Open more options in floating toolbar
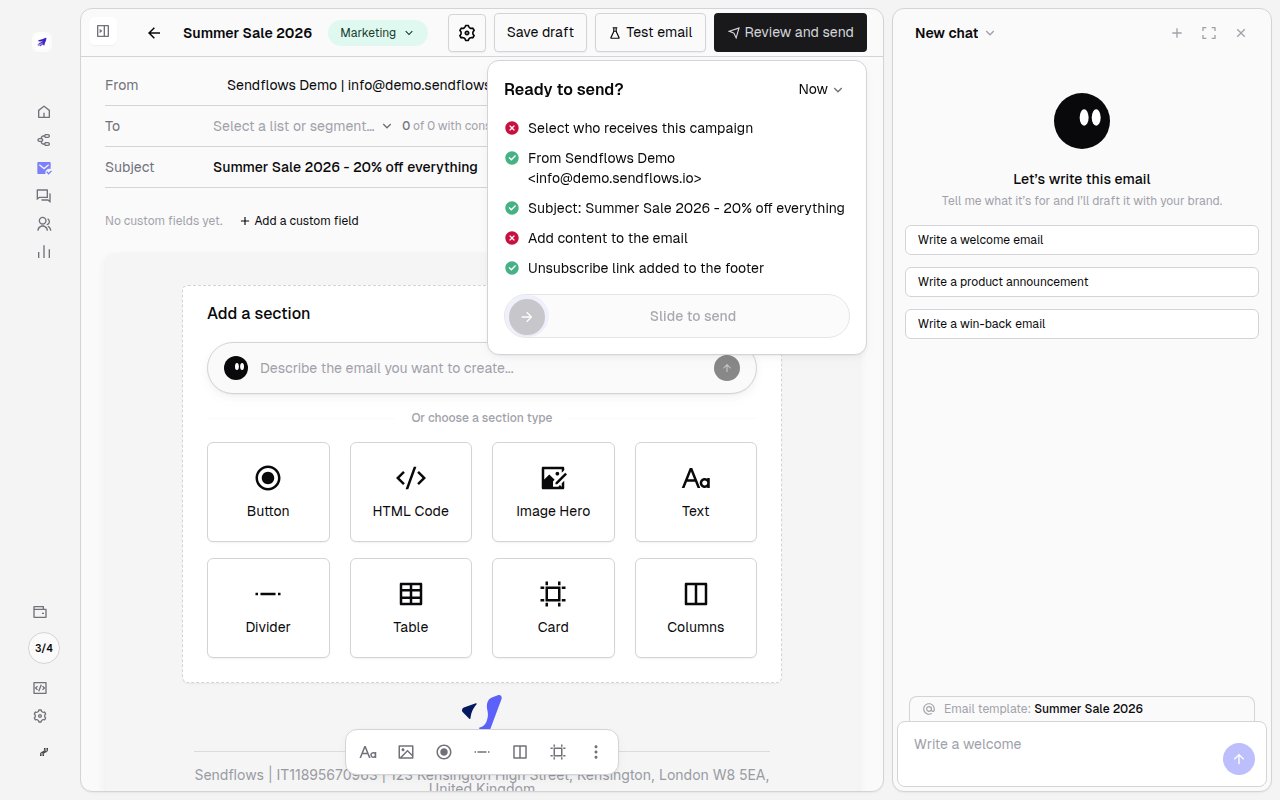The width and height of the screenshot is (1280, 800). tap(596, 752)
